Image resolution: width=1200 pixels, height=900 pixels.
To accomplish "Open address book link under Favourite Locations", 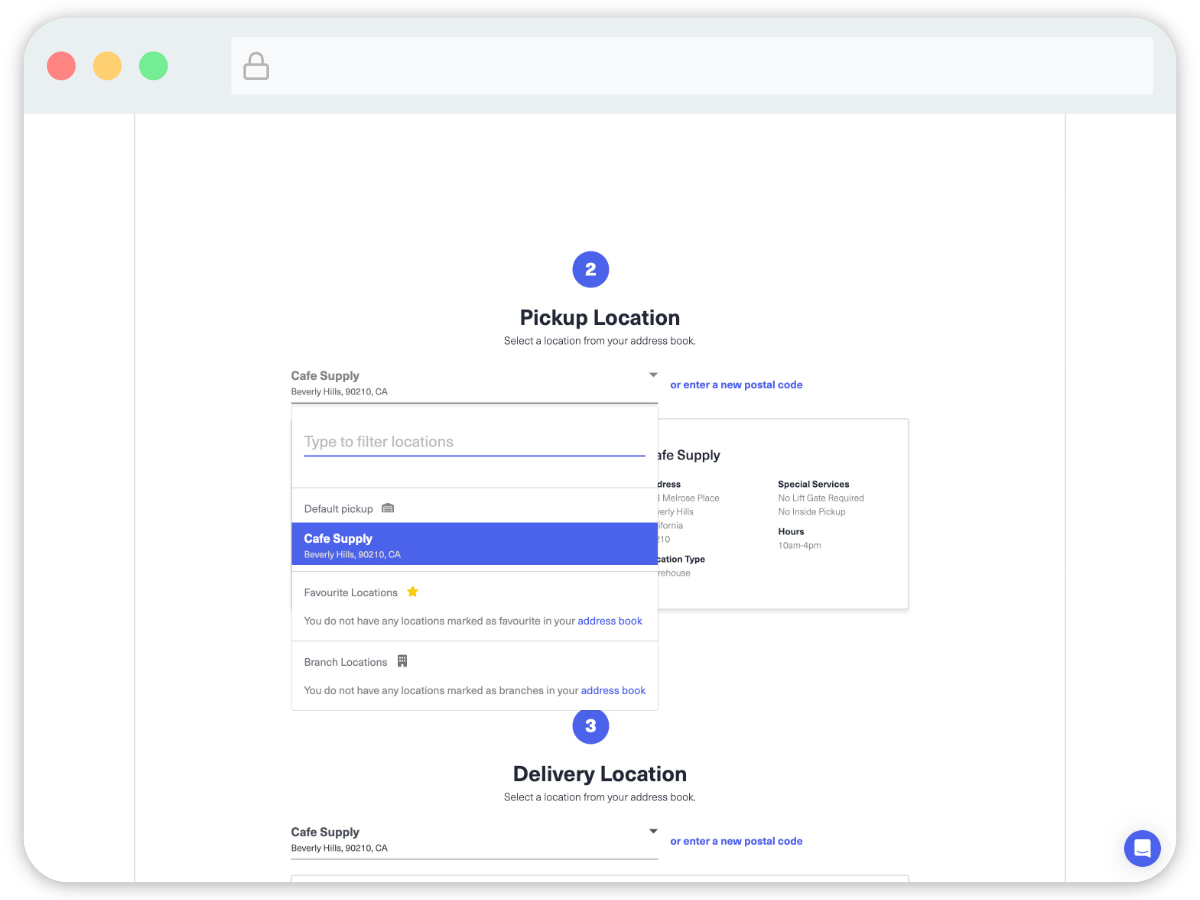I will tap(610, 621).
